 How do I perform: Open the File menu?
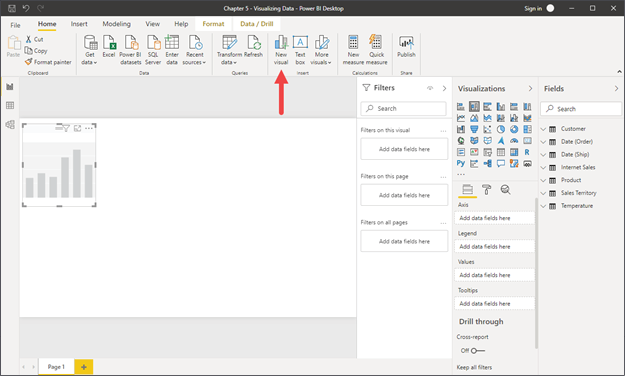coord(15,25)
